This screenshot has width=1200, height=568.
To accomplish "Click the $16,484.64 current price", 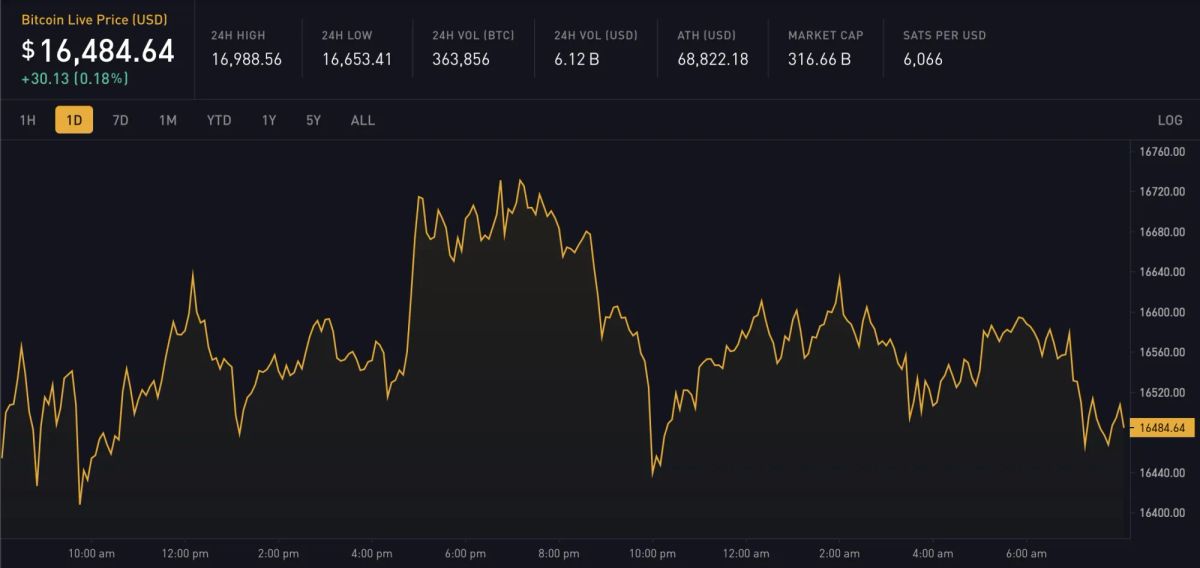I will pos(98,50).
